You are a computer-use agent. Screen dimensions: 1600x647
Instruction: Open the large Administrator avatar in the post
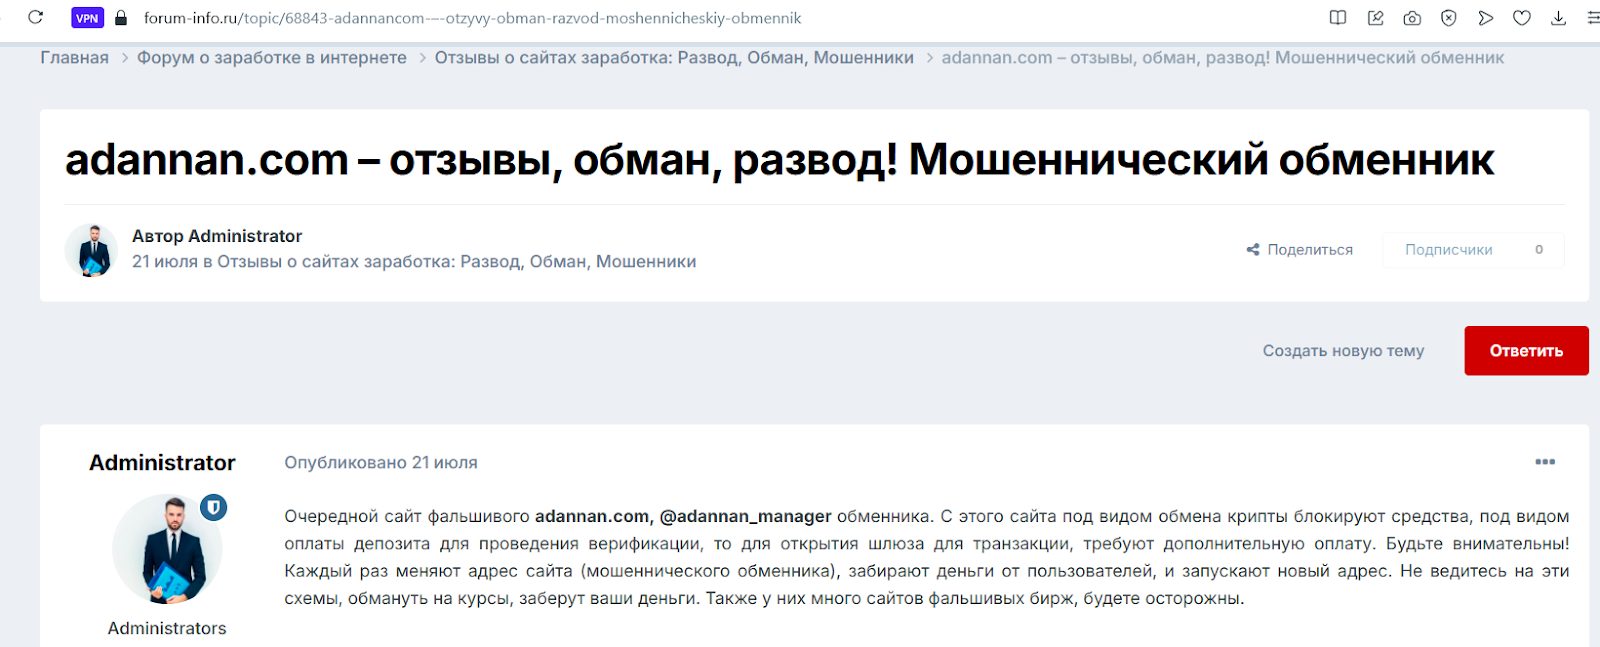coord(167,549)
